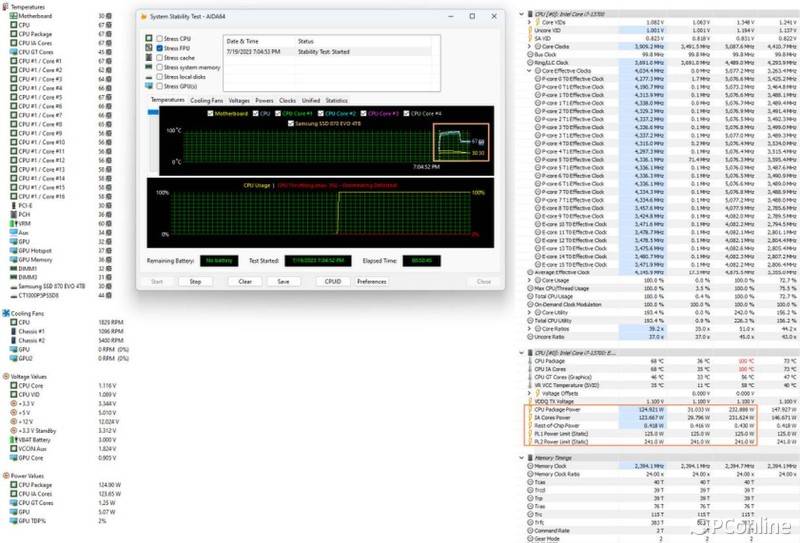Click the Temperatures thermometer icon in the sensor list
Image resolution: width=800 pixels, height=543 pixels.
point(6,7)
